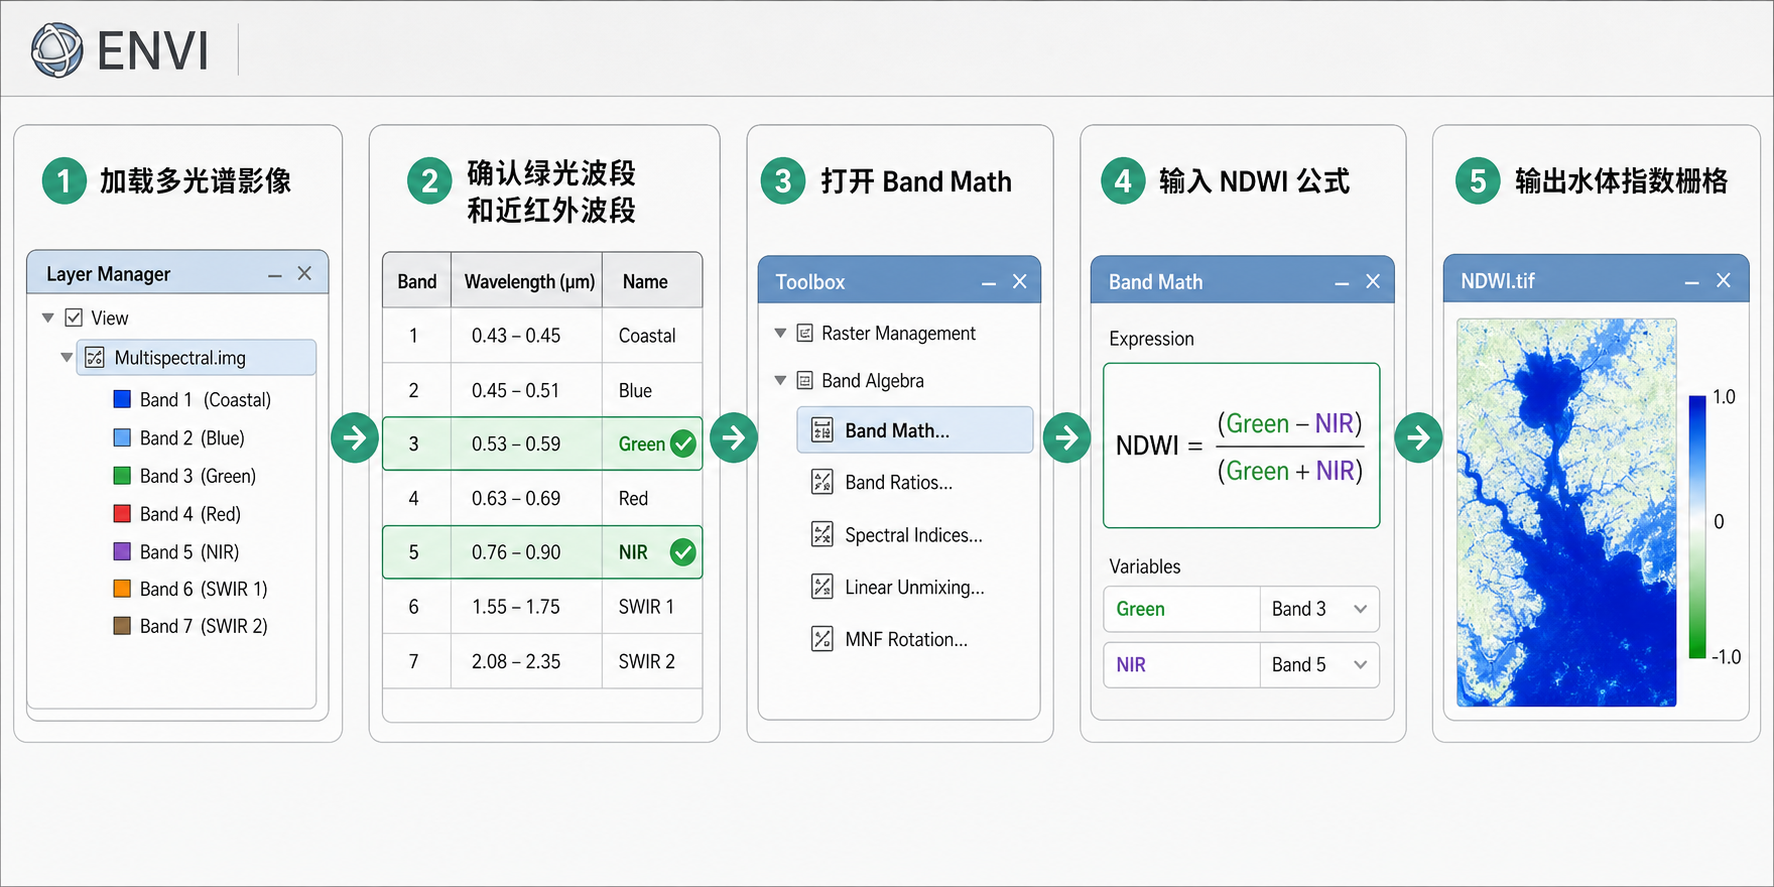Collapse the Band Algebra toolbox folder

point(780,380)
